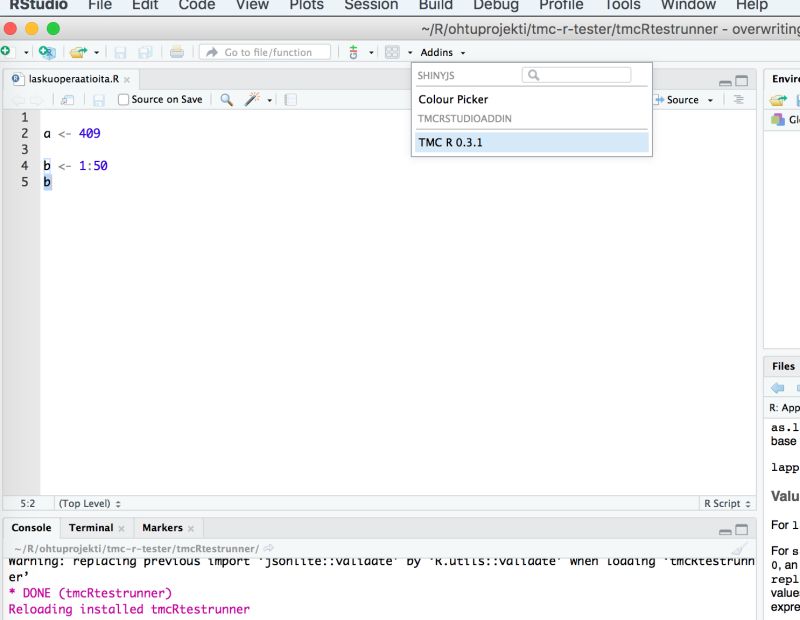Click the editor save document icon
The width and height of the screenshot is (800, 620).
(98, 100)
